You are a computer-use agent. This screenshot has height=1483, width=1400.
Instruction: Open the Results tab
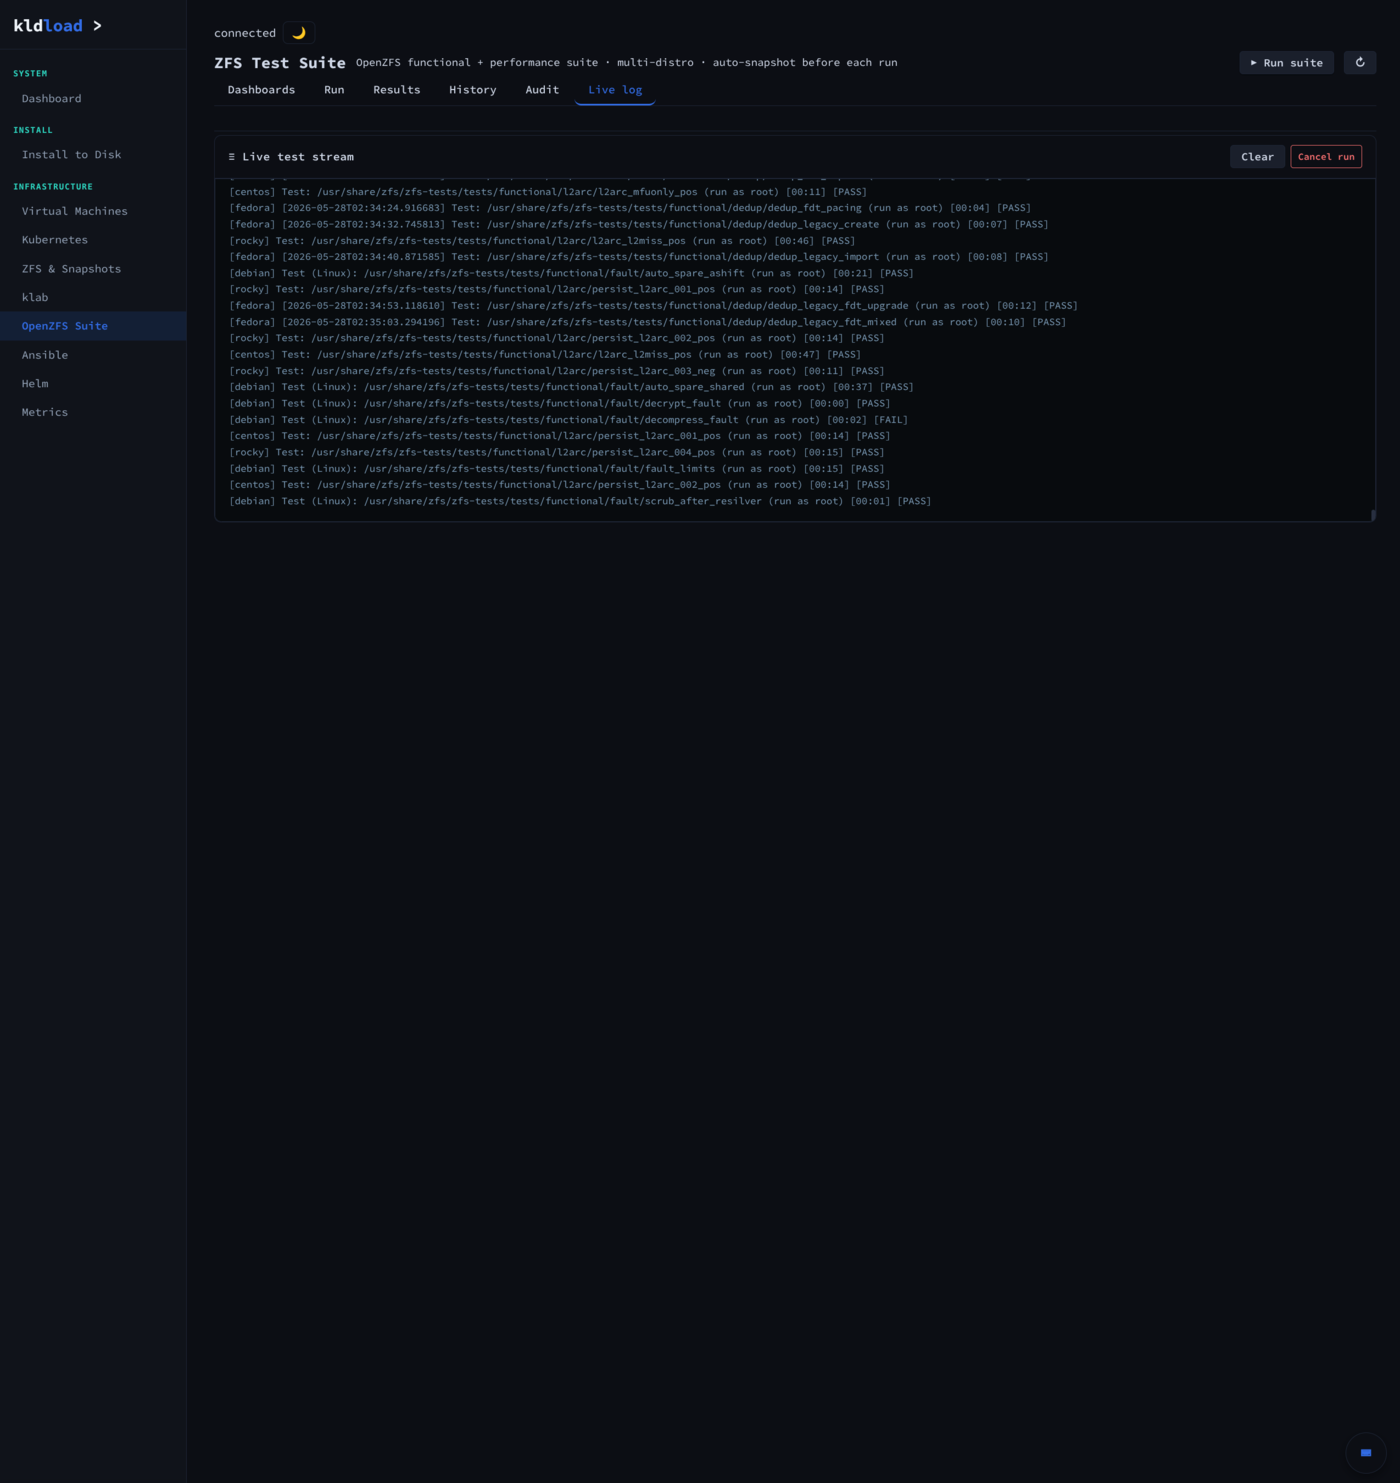pos(397,90)
